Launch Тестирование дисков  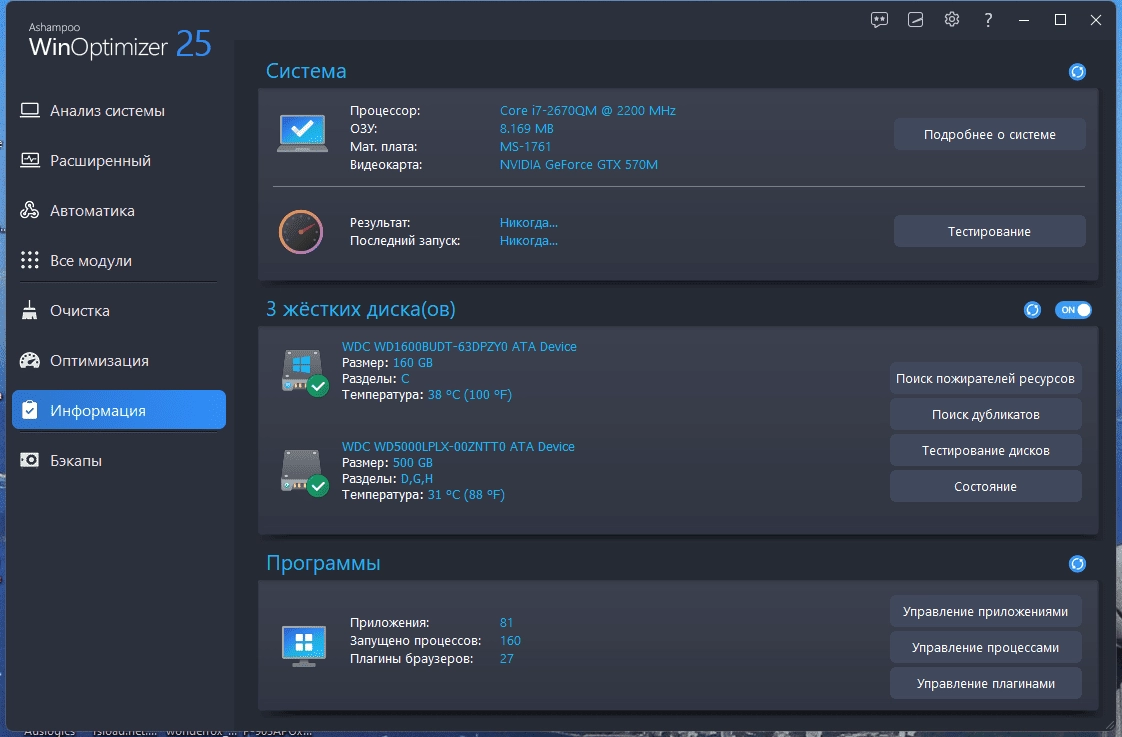985,451
